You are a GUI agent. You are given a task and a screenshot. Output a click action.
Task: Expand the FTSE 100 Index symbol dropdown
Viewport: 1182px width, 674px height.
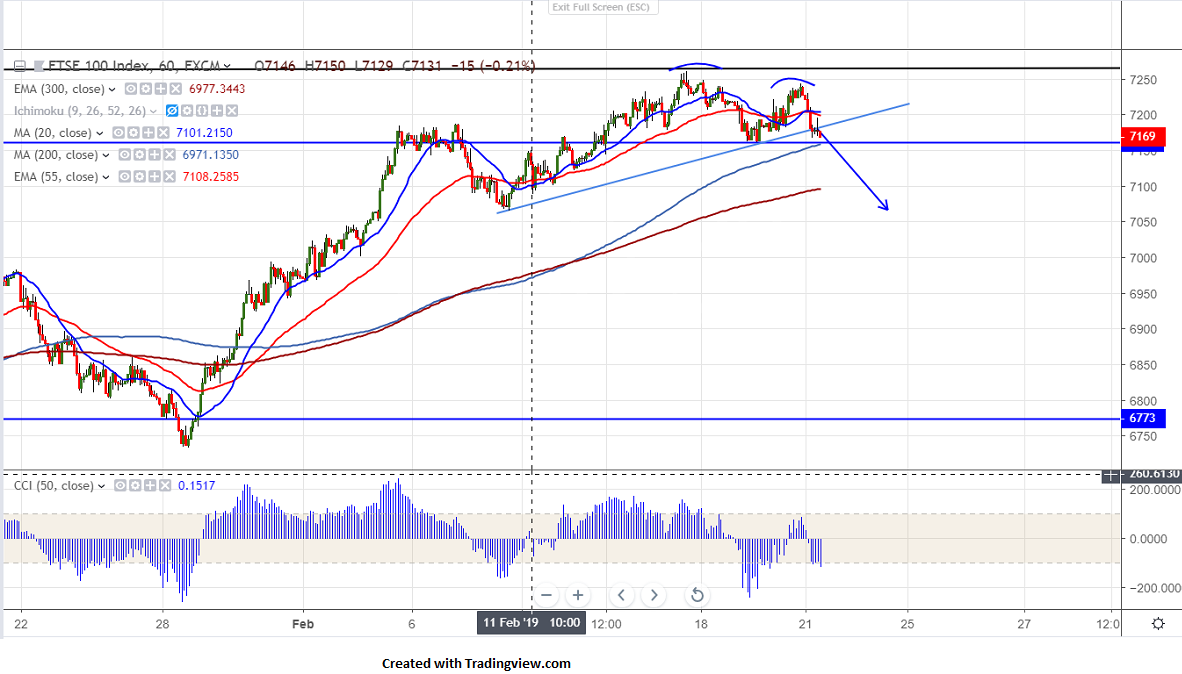point(227,66)
